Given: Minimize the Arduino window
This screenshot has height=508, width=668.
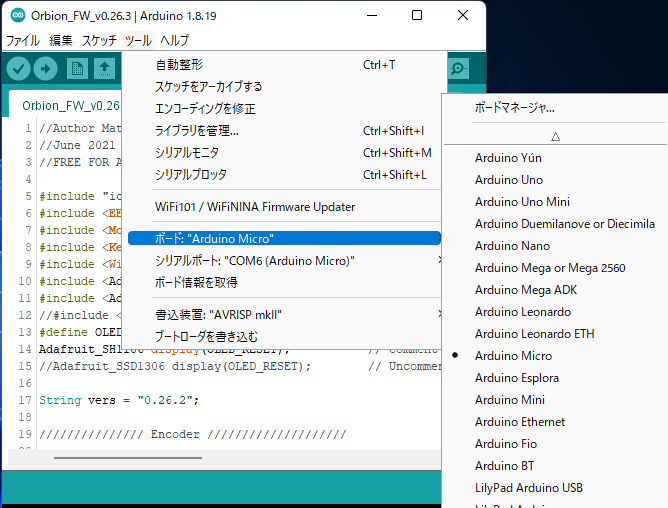Looking at the screenshot, I should (x=372, y=16).
